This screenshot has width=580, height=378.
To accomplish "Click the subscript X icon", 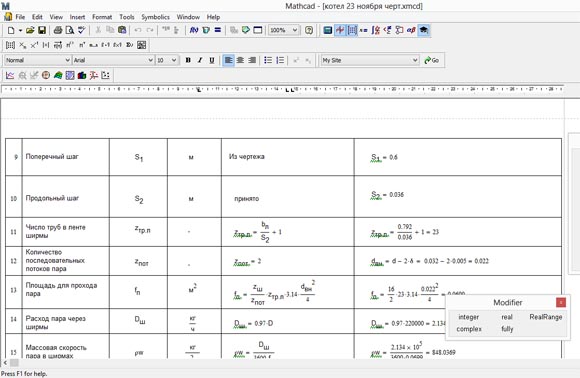I will (23, 45).
